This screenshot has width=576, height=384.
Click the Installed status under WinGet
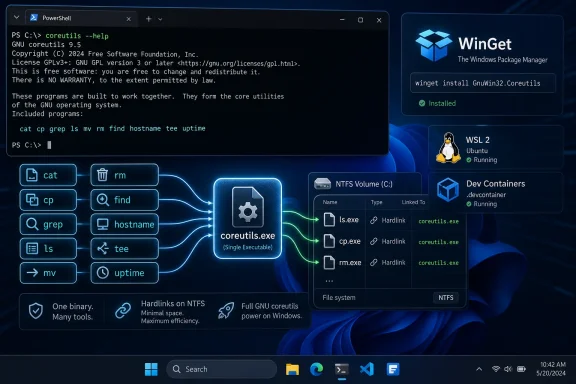(438, 104)
